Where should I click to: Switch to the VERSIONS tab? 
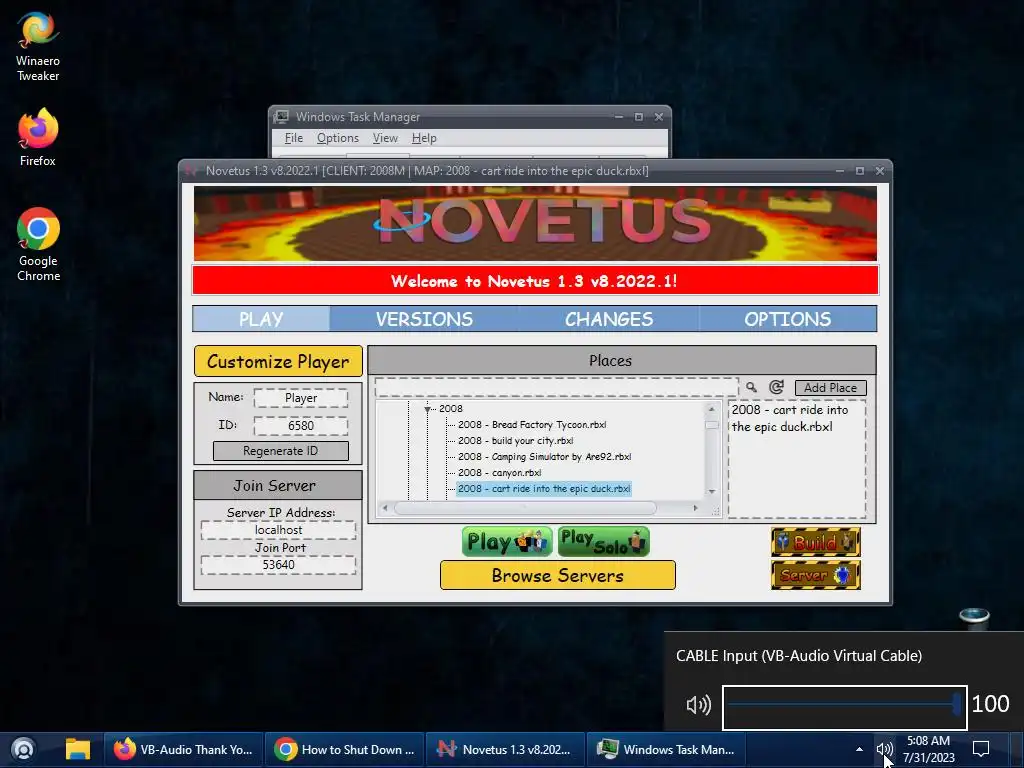coord(424,319)
